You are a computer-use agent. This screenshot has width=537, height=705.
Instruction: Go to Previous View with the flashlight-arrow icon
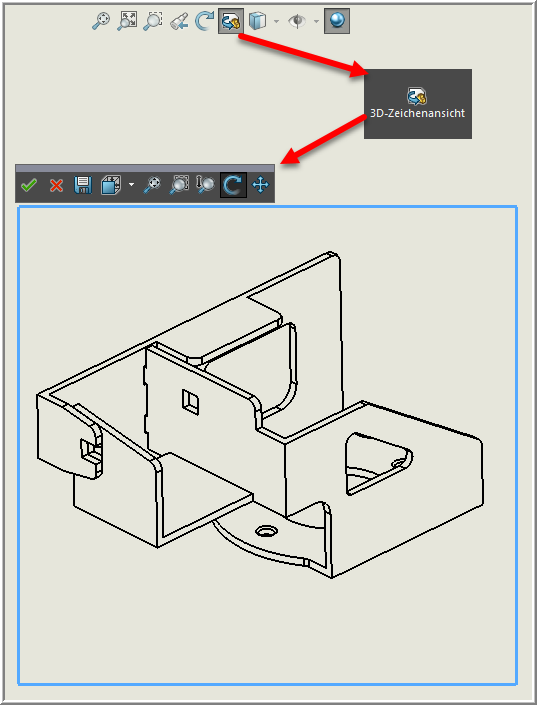click(179, 22)
